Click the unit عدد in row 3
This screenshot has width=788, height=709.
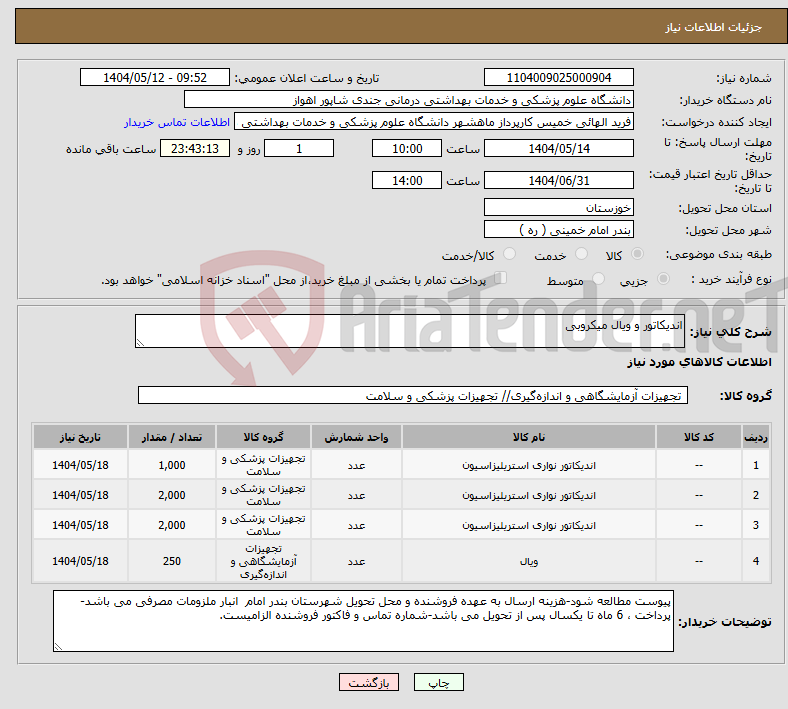[x=356, y=525]
